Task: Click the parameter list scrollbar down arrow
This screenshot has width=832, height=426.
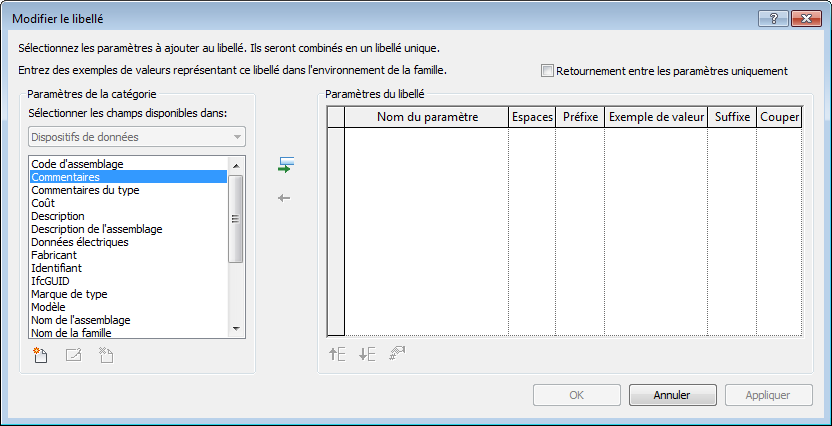Action: coord(237,329)
